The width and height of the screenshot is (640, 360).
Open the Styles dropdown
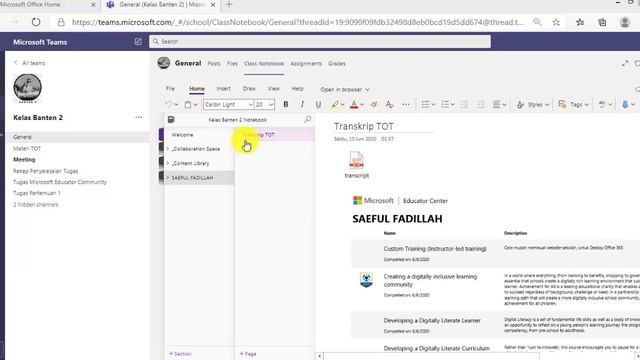(x=533, y=104)
